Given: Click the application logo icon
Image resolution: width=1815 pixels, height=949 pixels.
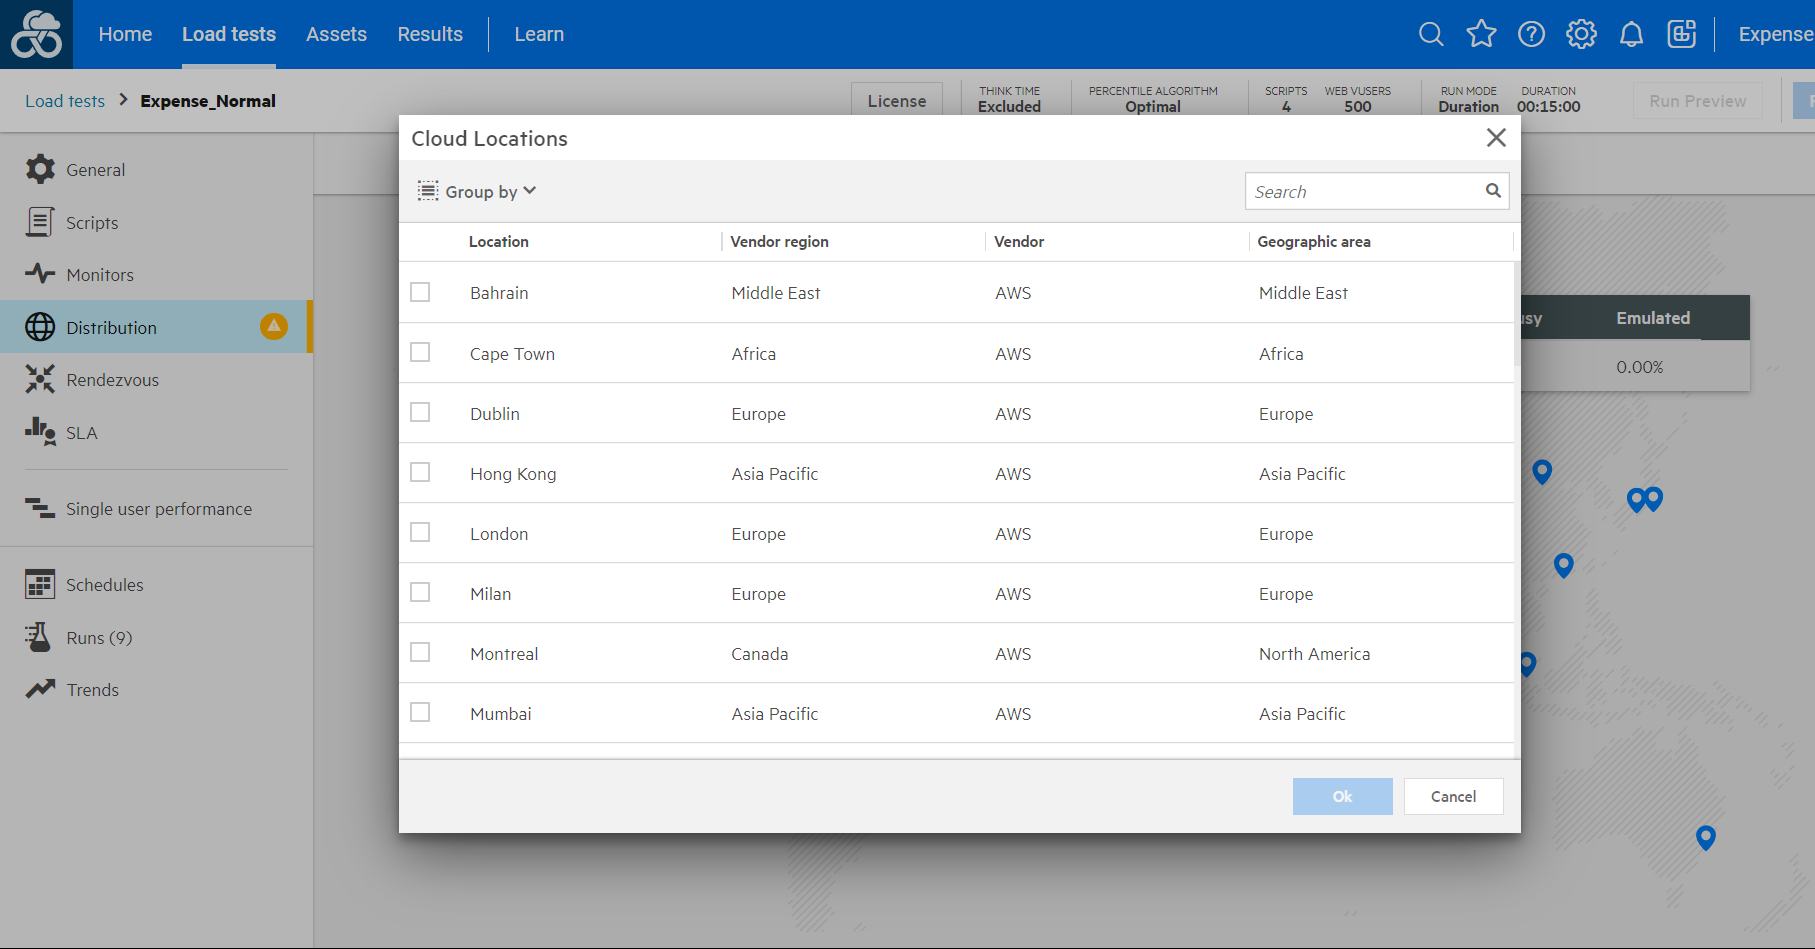Looking at the screenshot, I should click(x=36, y=34).
